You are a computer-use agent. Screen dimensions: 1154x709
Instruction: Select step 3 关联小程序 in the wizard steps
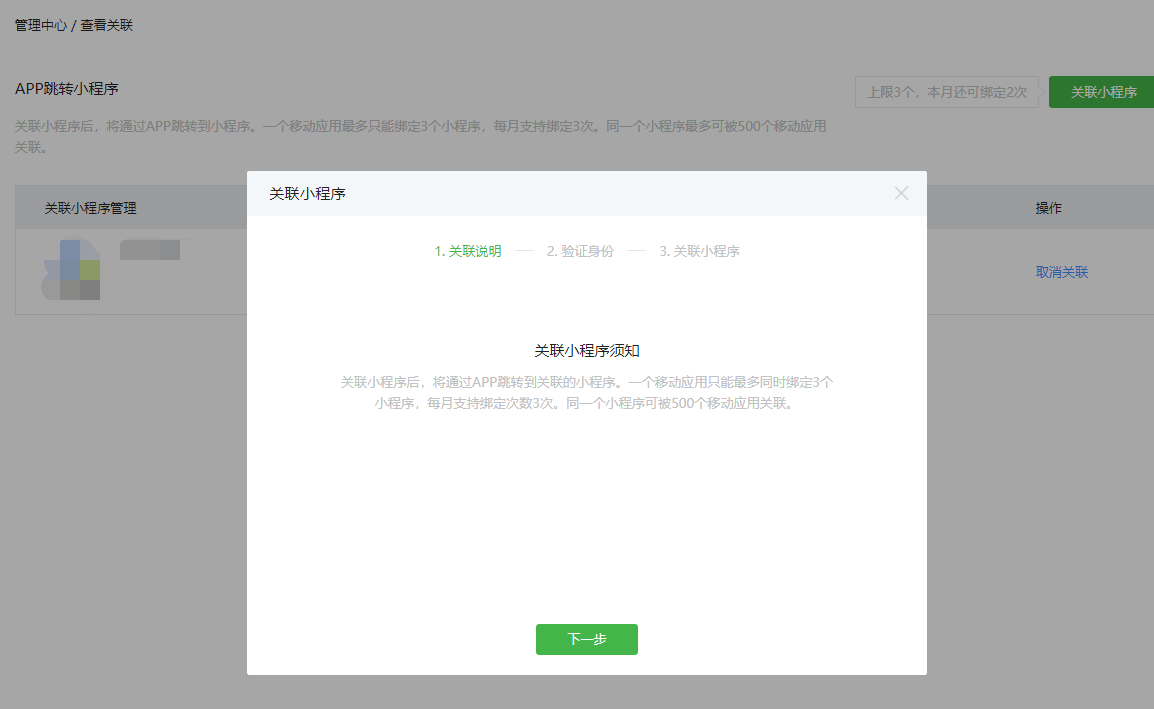coord(699,251)
